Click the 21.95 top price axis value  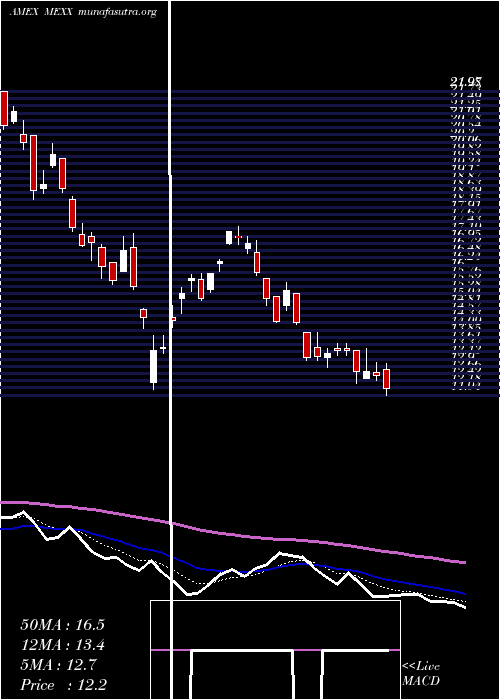click(x=465, y=82)
